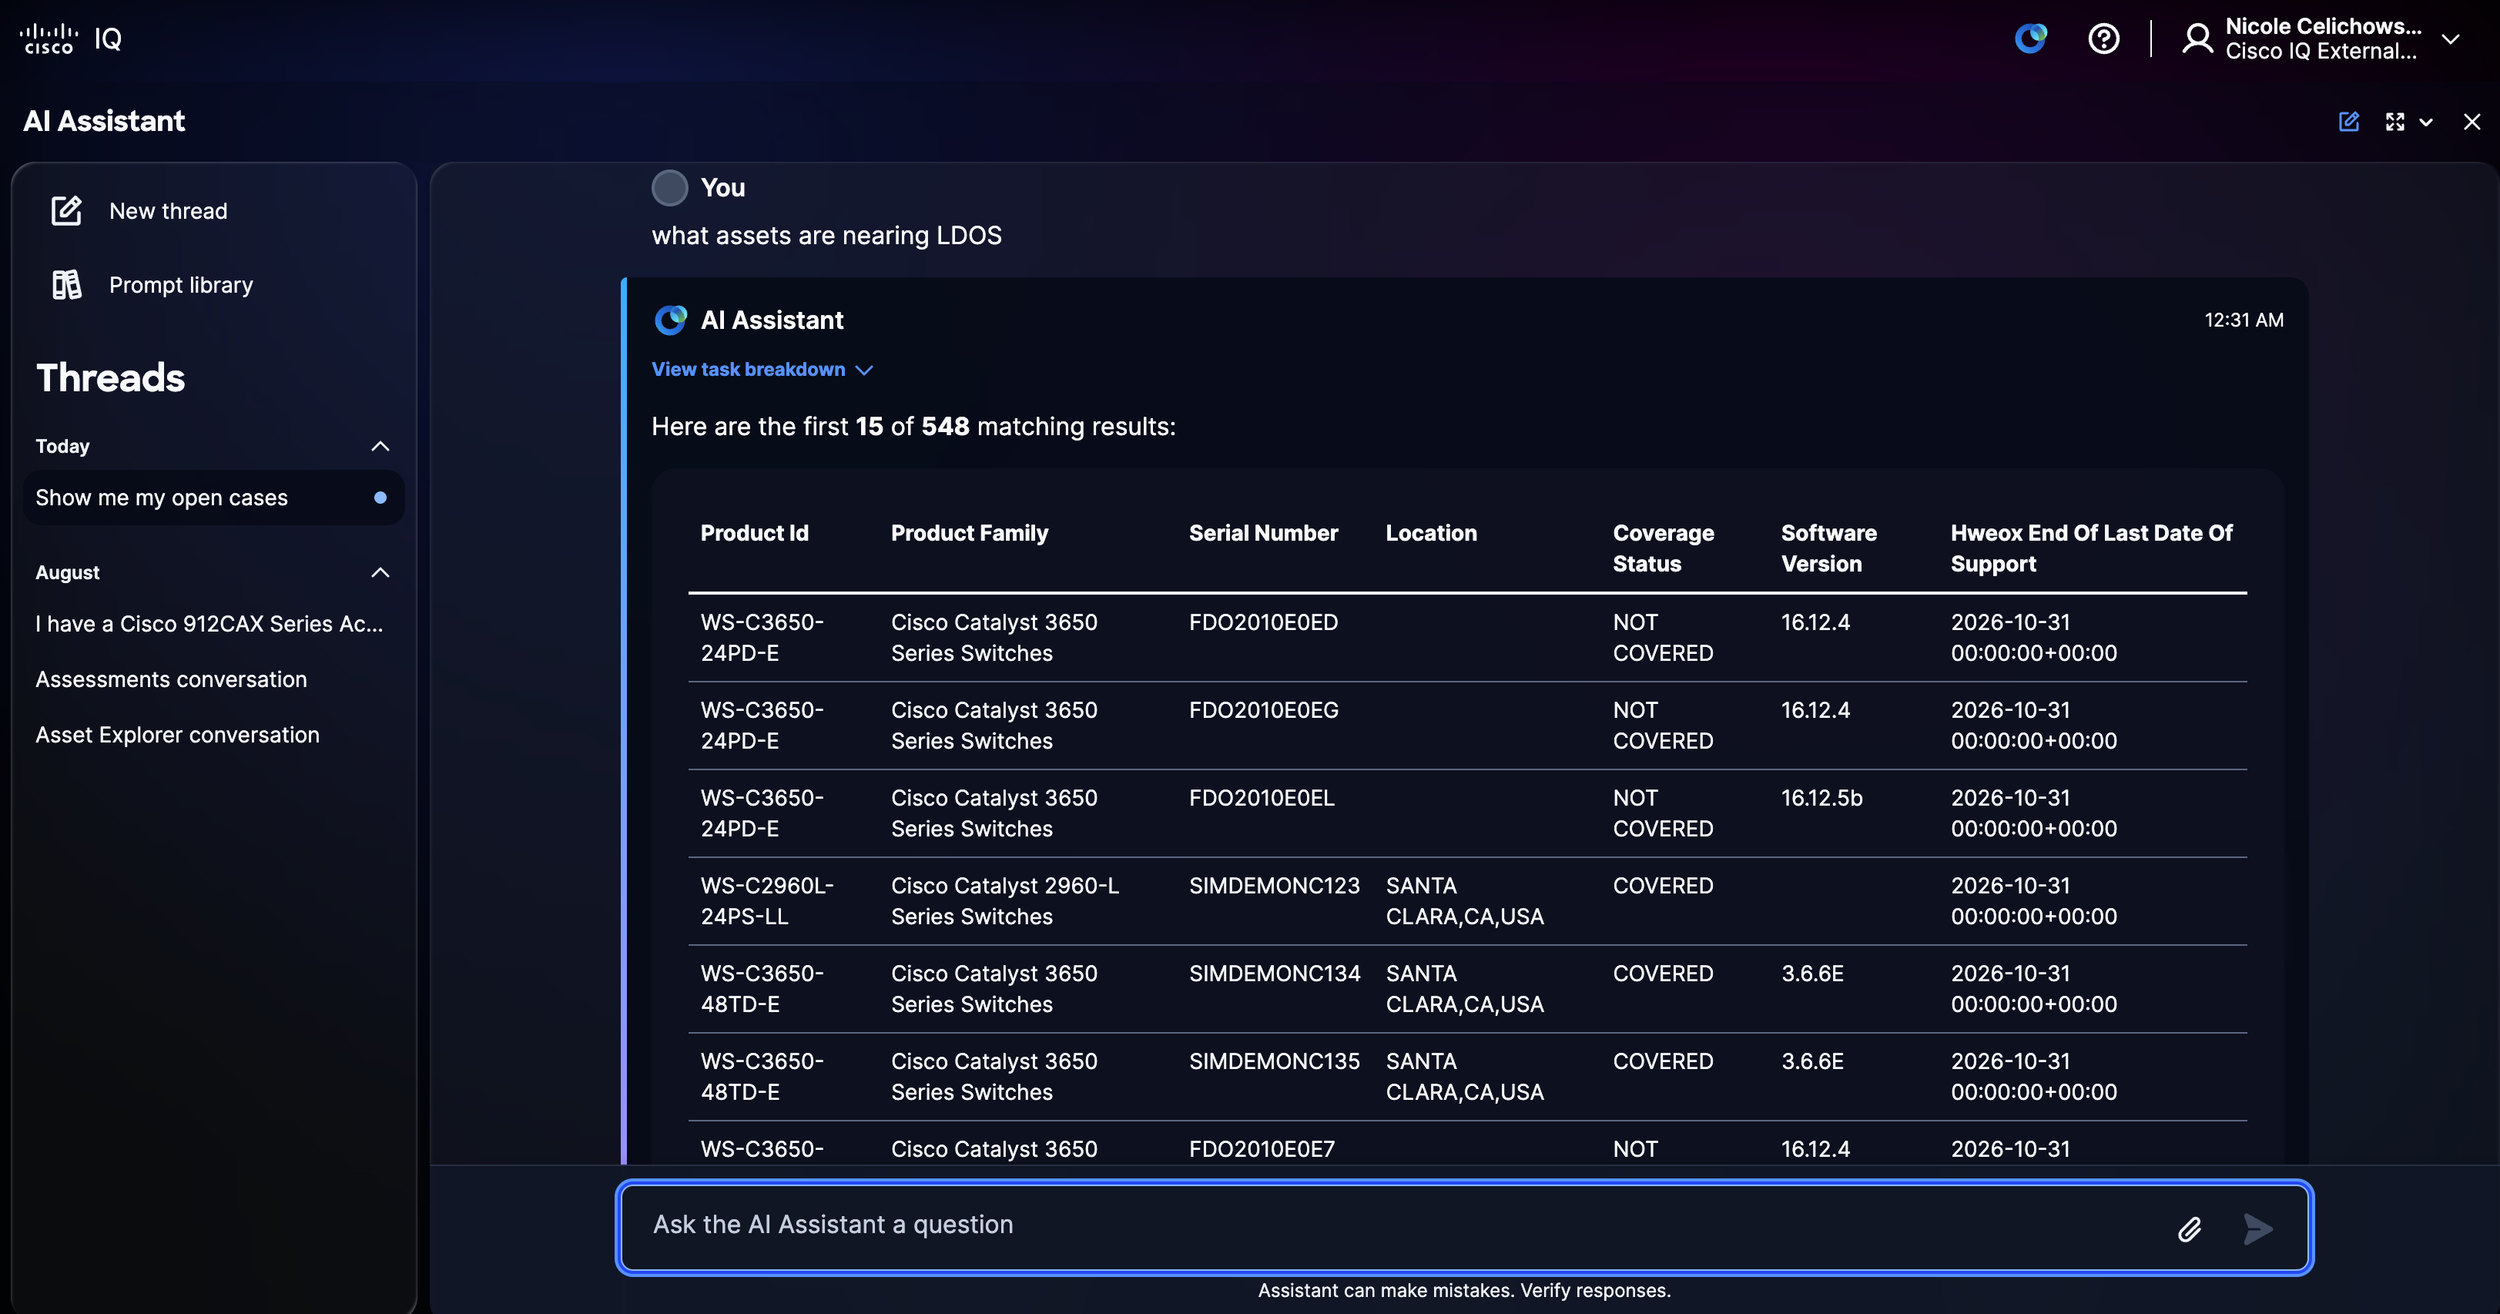
Task: Click software version 16.12.5b
Action: click(1821, 798)
